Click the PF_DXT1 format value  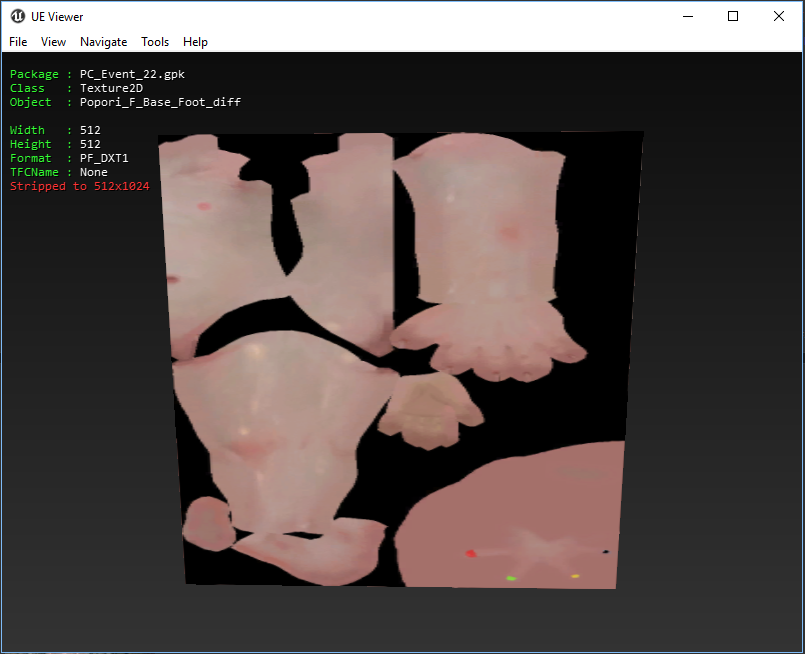click(104, 158)
